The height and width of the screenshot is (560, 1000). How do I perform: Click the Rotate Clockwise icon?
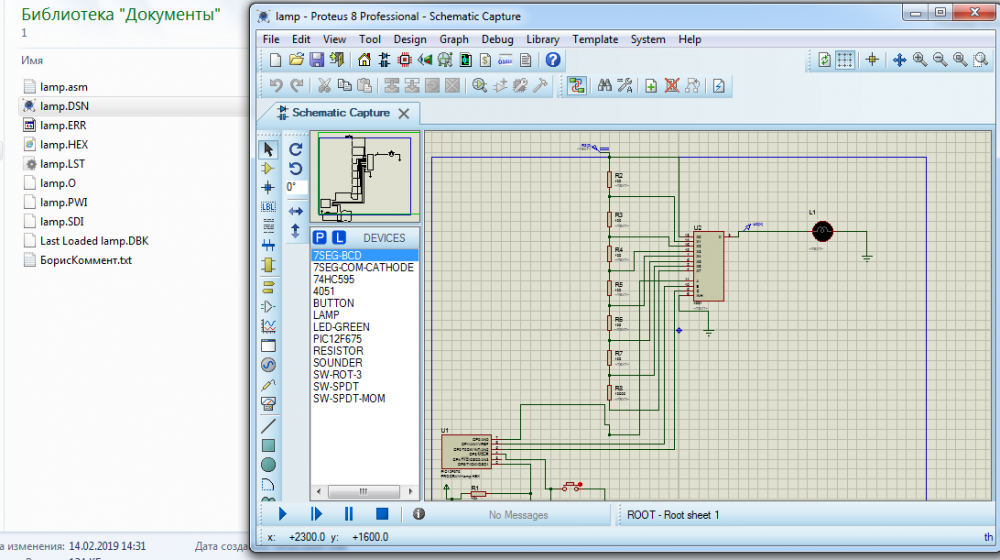[x=296, y=149]
